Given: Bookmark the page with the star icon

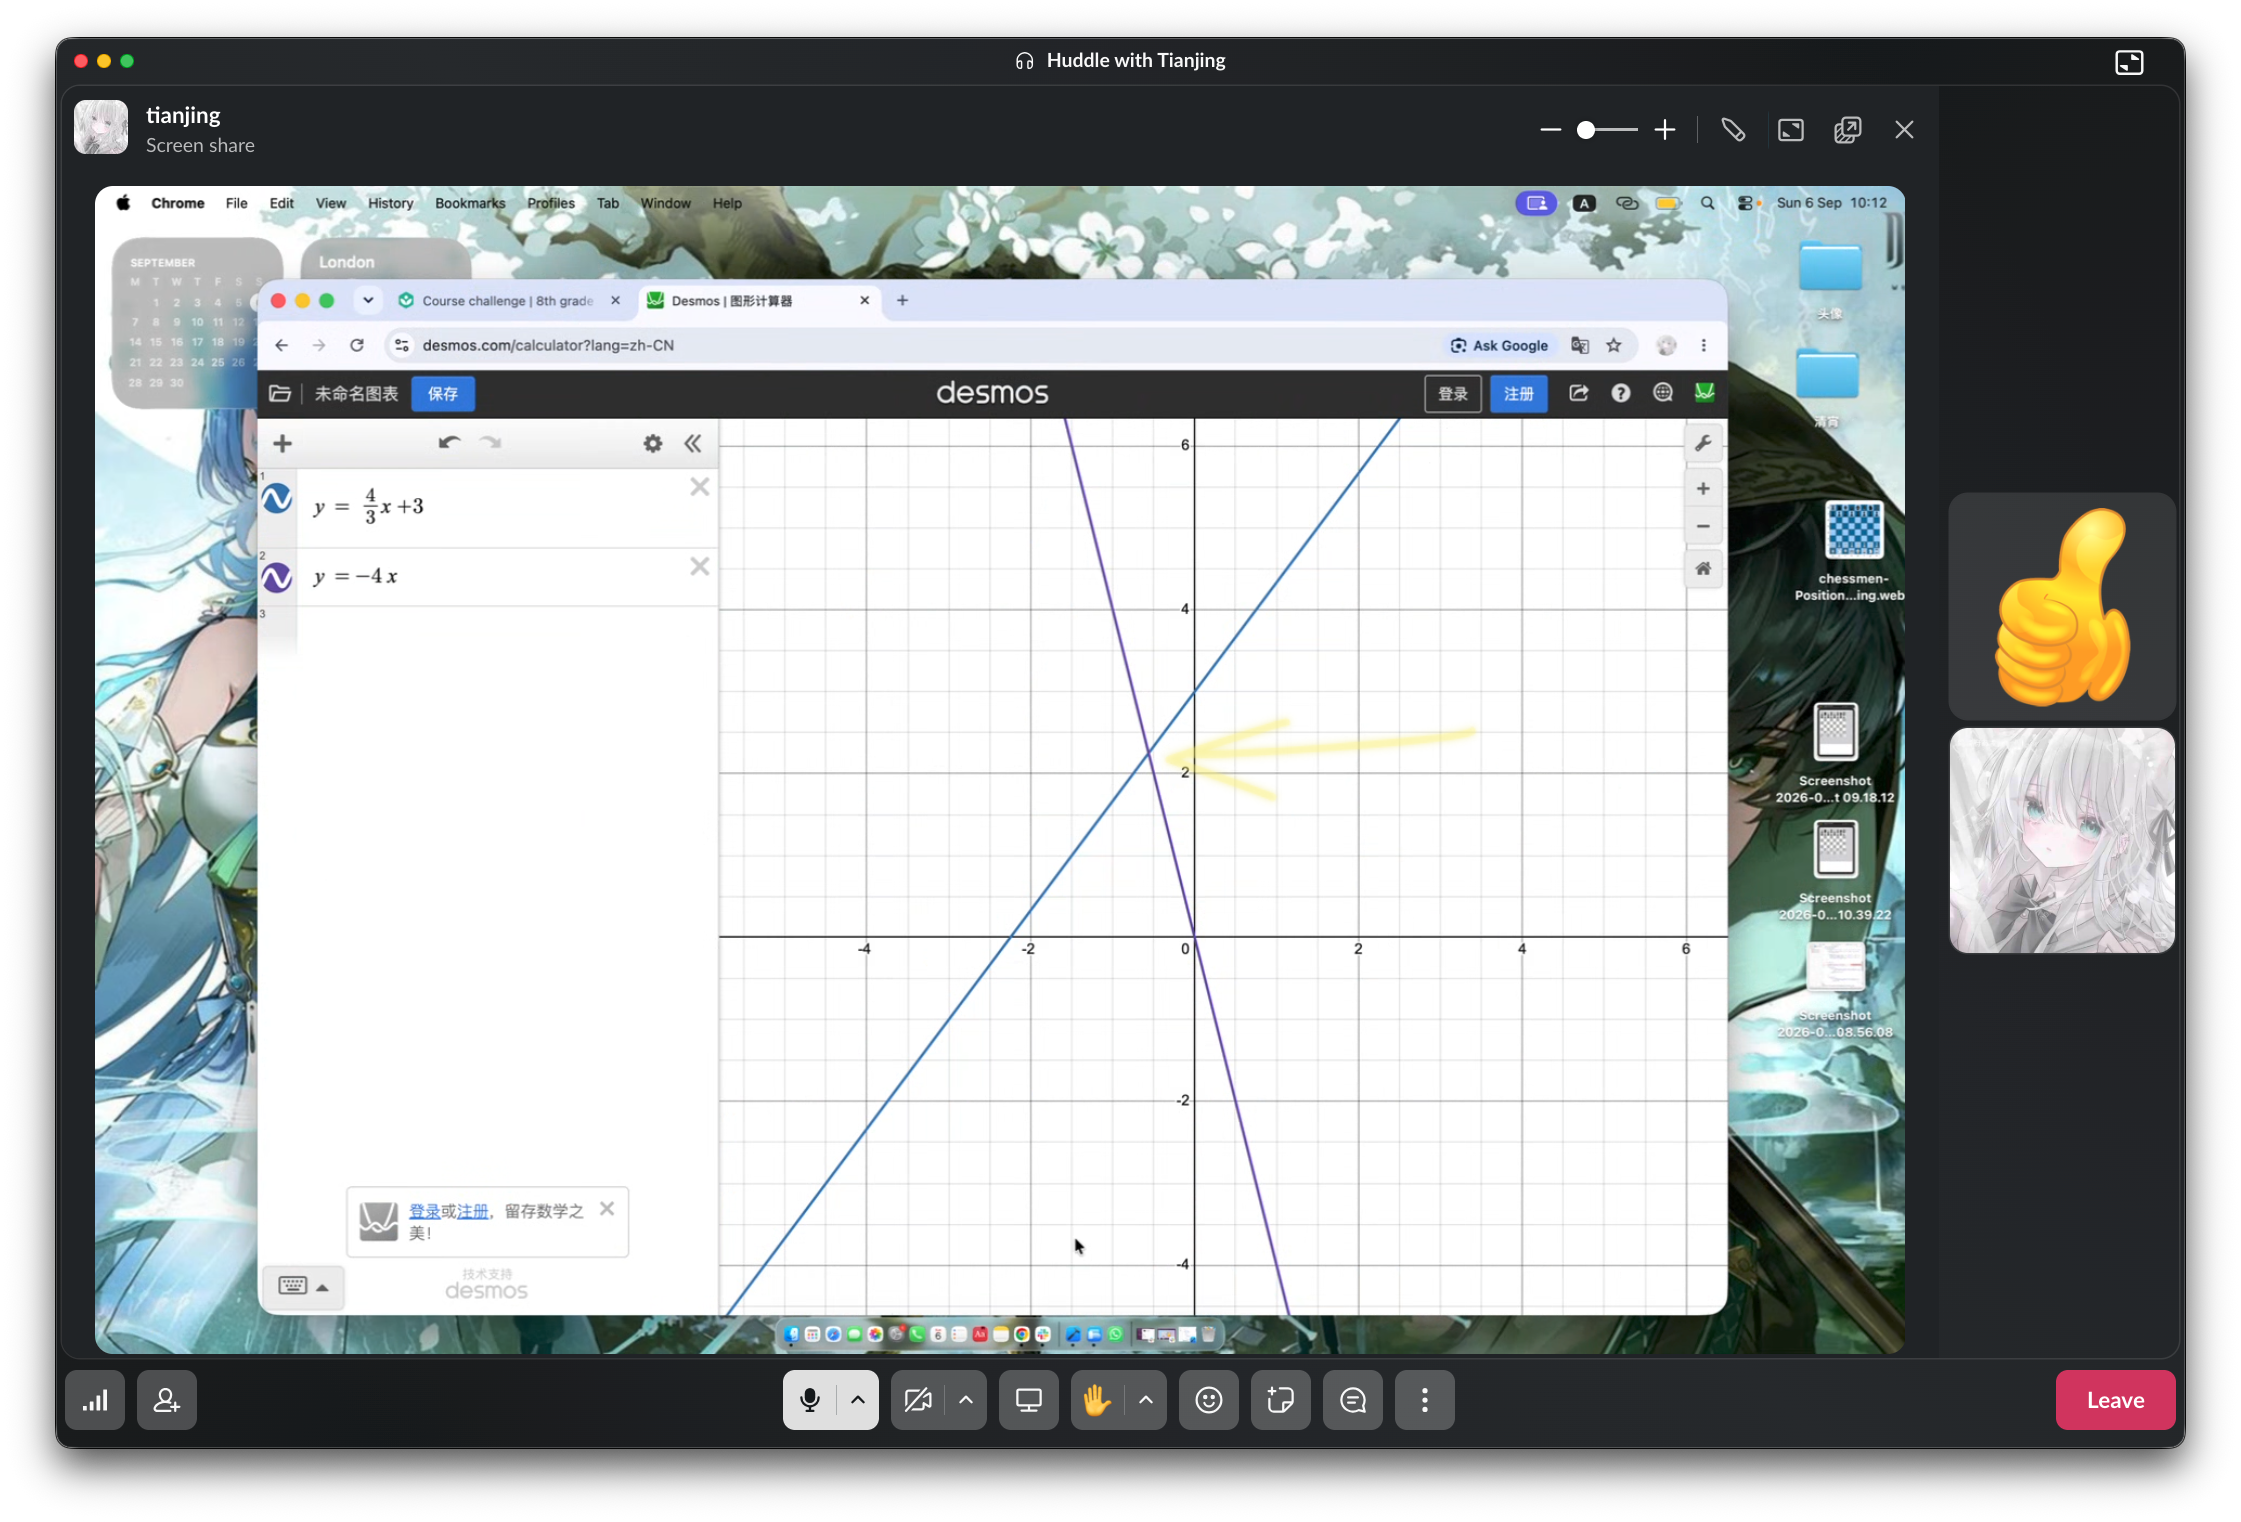Looking at the screenshot, I should 1614,345.
